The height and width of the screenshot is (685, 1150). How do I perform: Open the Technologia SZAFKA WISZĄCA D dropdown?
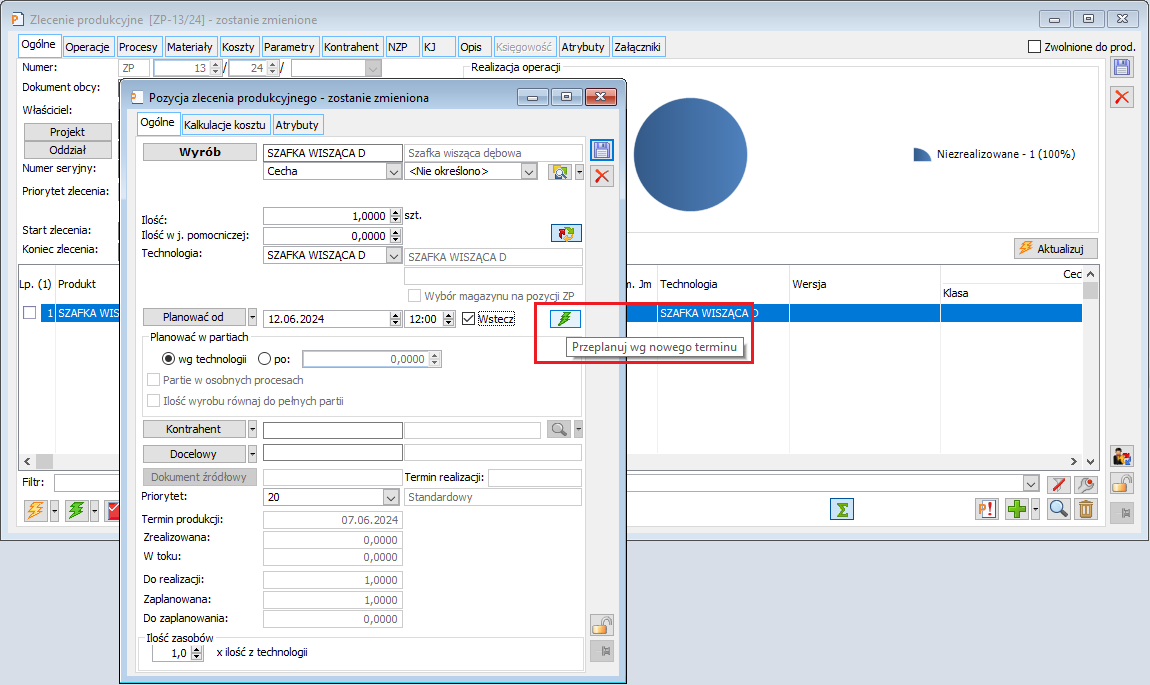394,256
